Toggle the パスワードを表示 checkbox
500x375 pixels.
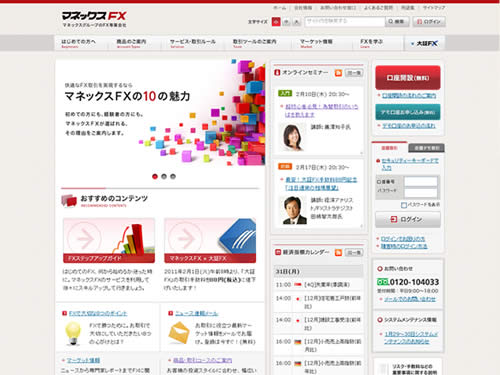click(404, 205)
